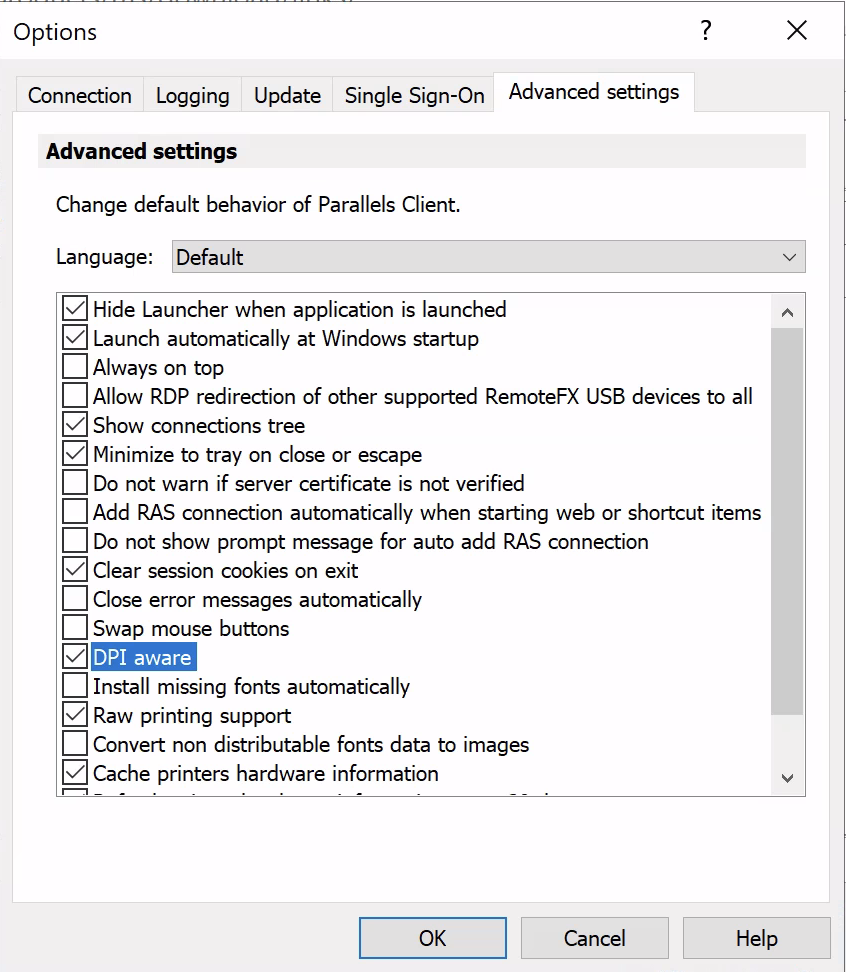The image size is (846, 972).
Task: Enable Install missing fonts automatically
Action: 75,686
